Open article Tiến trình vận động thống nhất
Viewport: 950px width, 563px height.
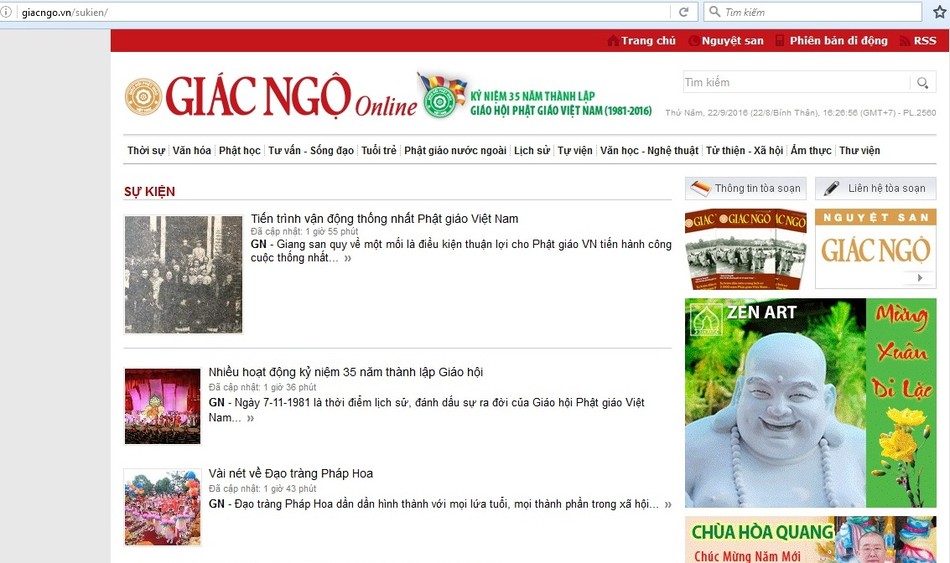point(385,219)
